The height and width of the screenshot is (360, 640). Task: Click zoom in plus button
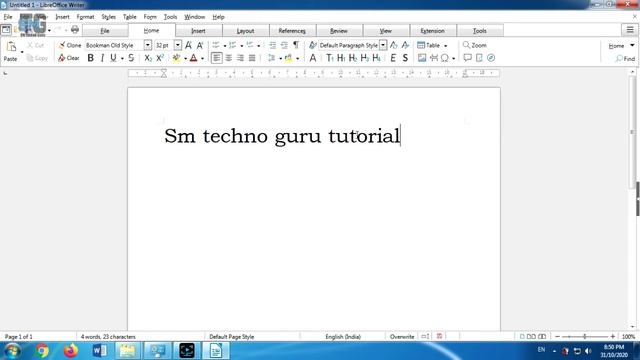tap(613, 337)
